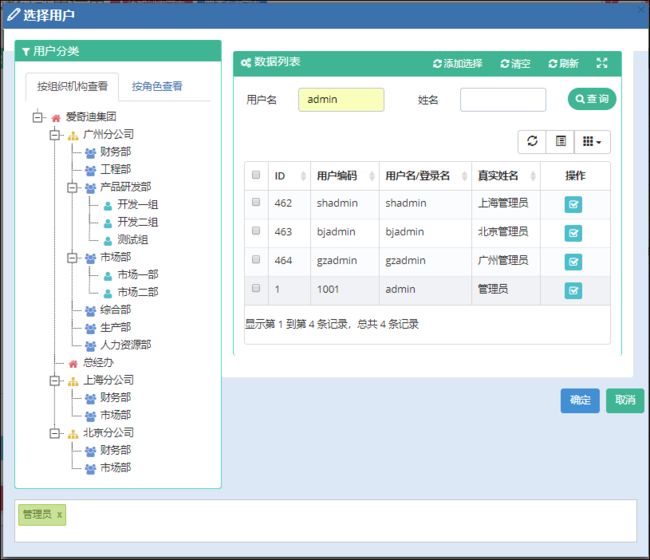Select 财务部 under 广州分公司
The height and width of the screenshot is (560, 650).
tap(116, 152)
